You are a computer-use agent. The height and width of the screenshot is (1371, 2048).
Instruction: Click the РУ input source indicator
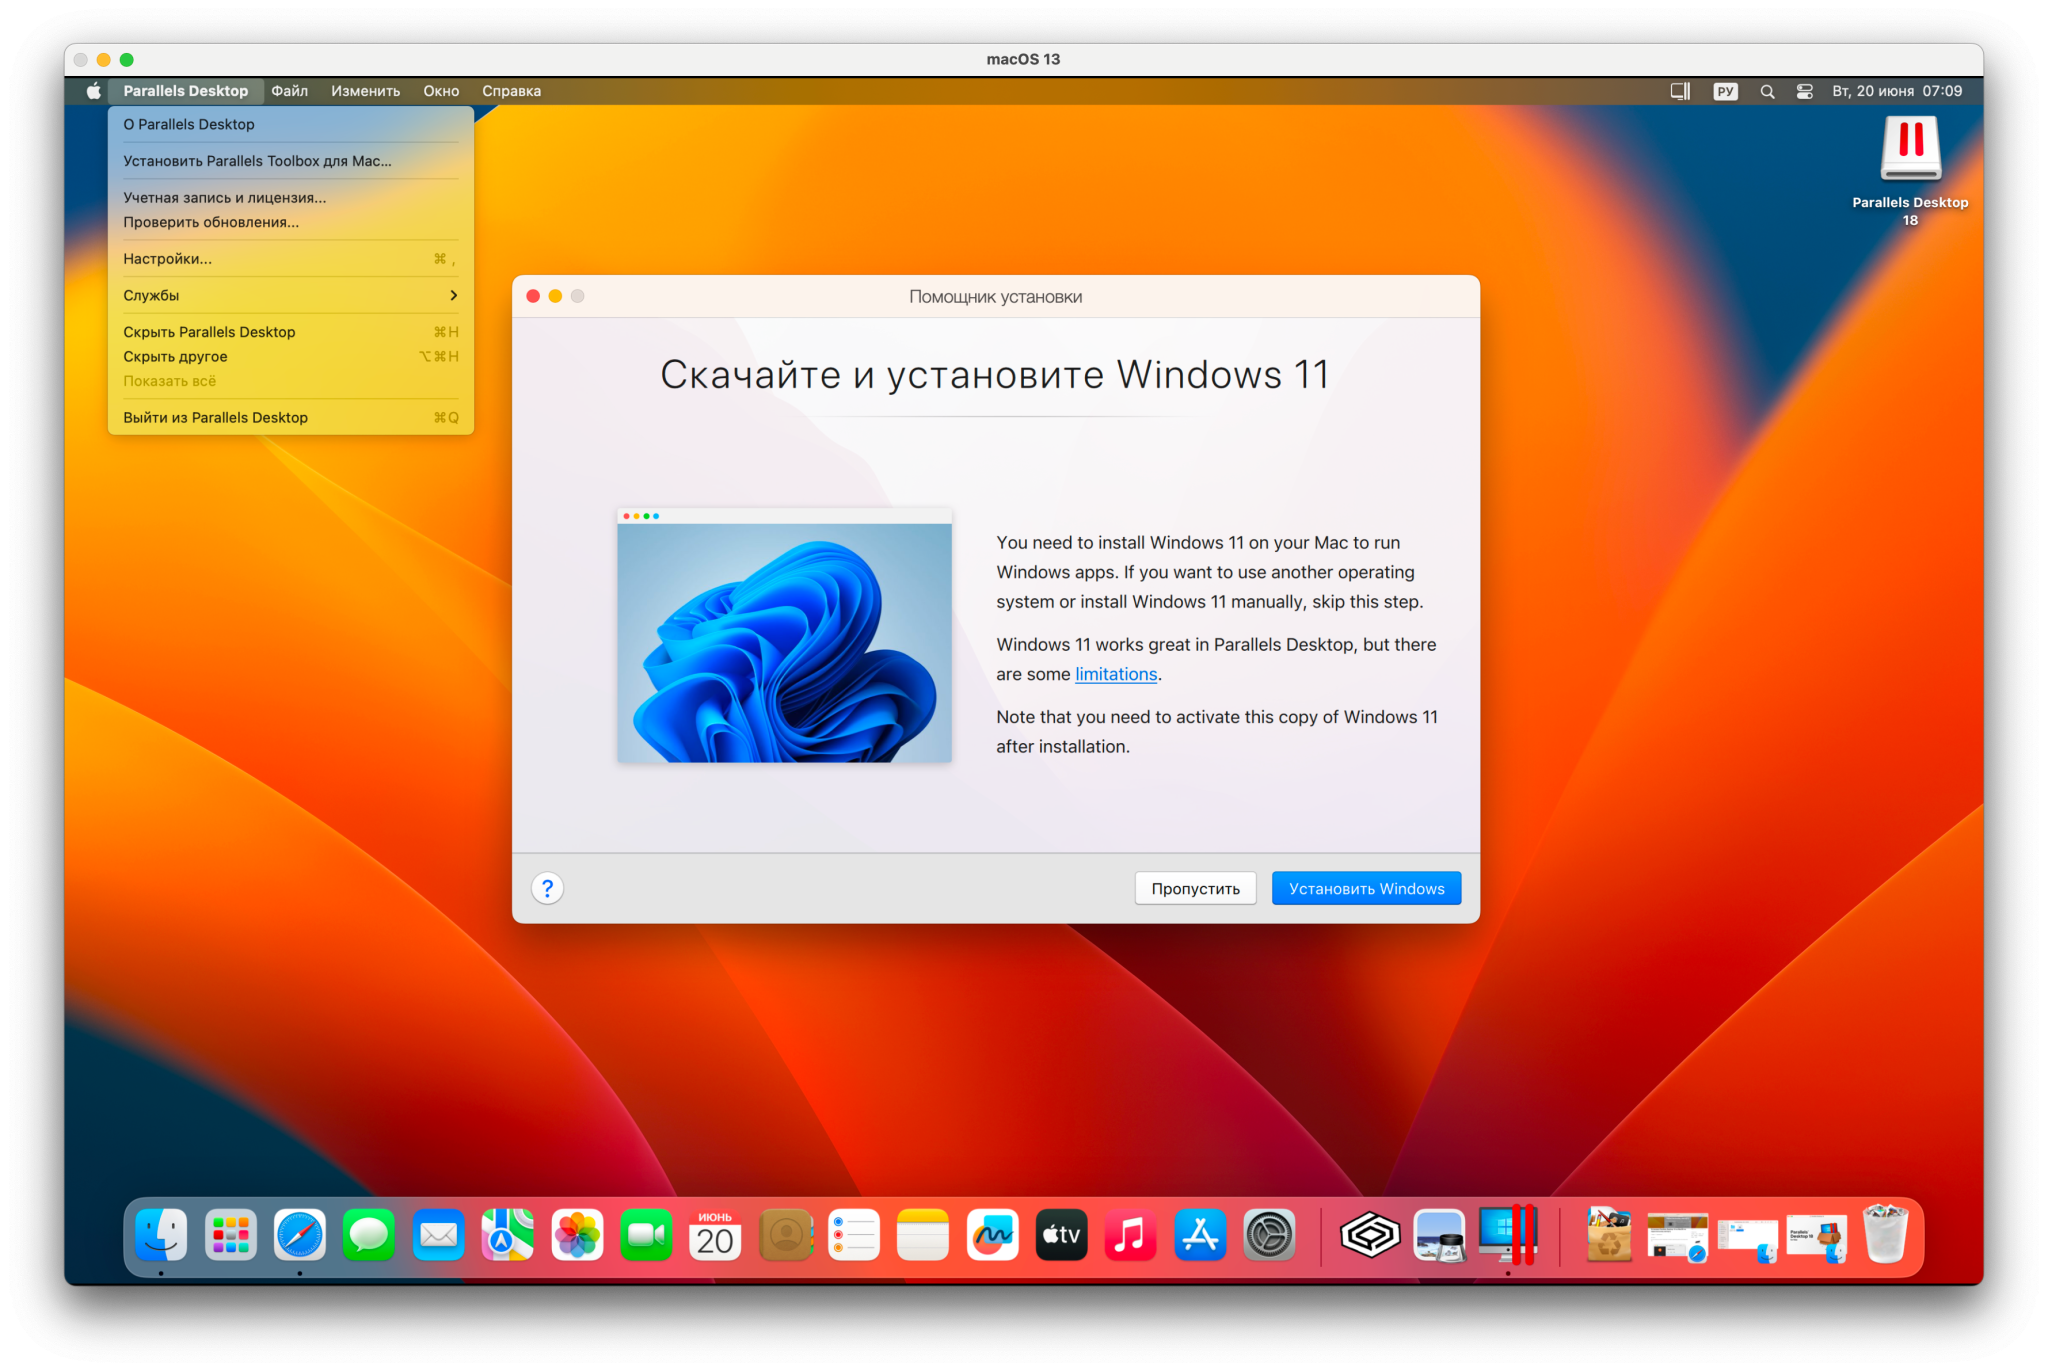tap(1725, 91)
